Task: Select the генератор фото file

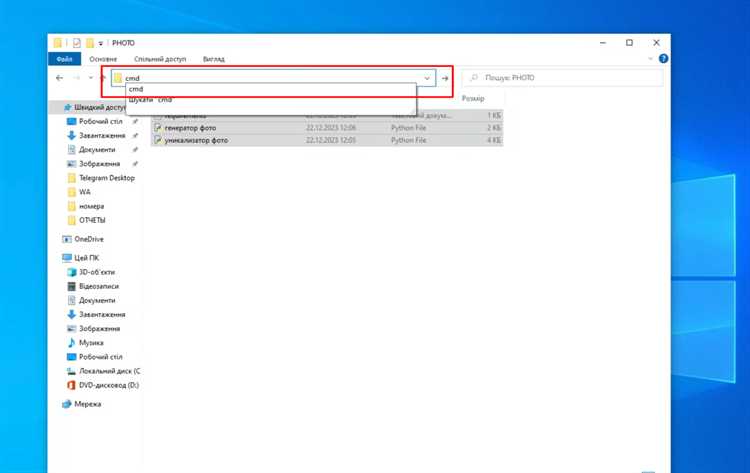Action: click(190, 128)
